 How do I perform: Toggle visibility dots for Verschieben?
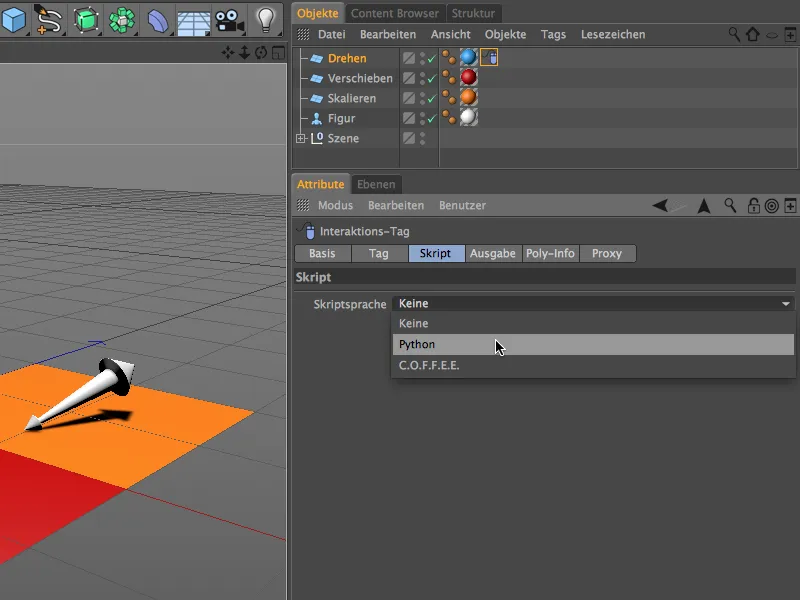422,78
